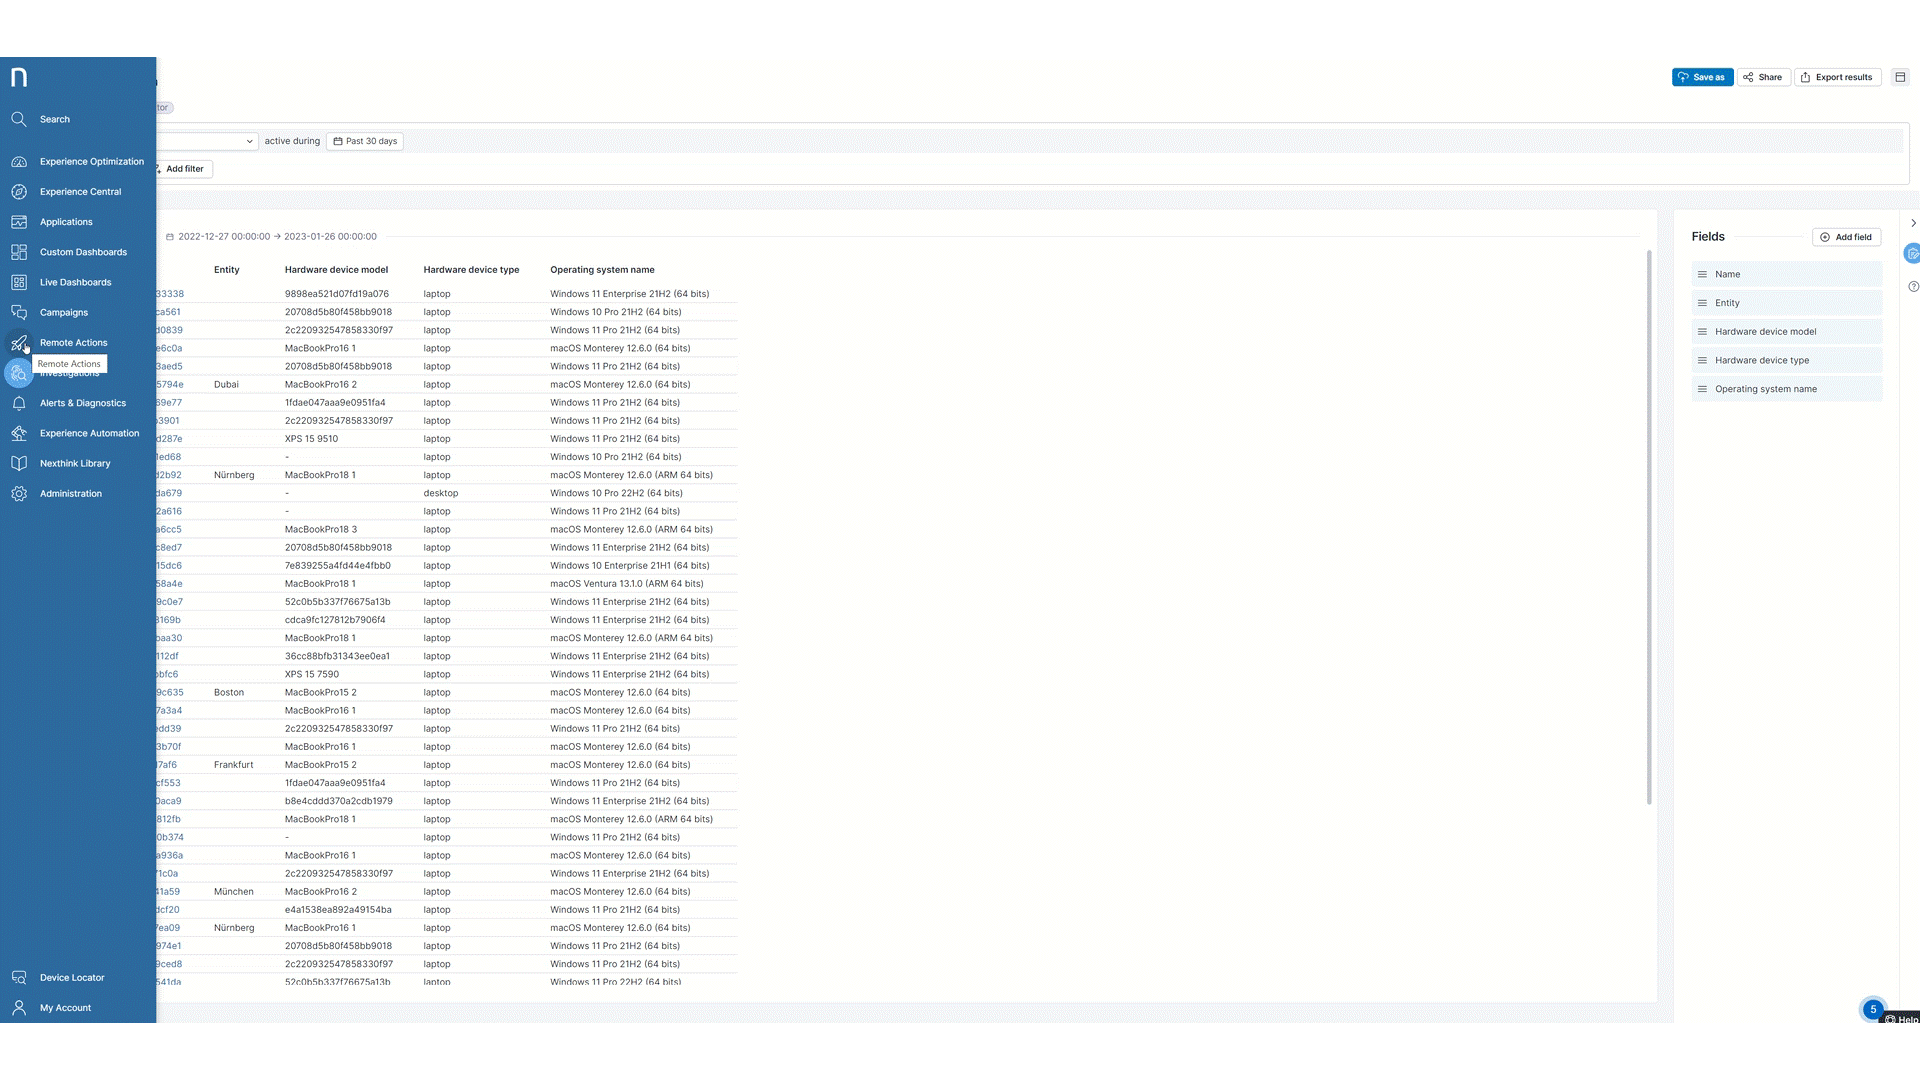The width and height of the screenshot is (1920, 1080).
Task: Select the Hardware device model field entry
Action: pyautogui.click(x=1786, y=332)
